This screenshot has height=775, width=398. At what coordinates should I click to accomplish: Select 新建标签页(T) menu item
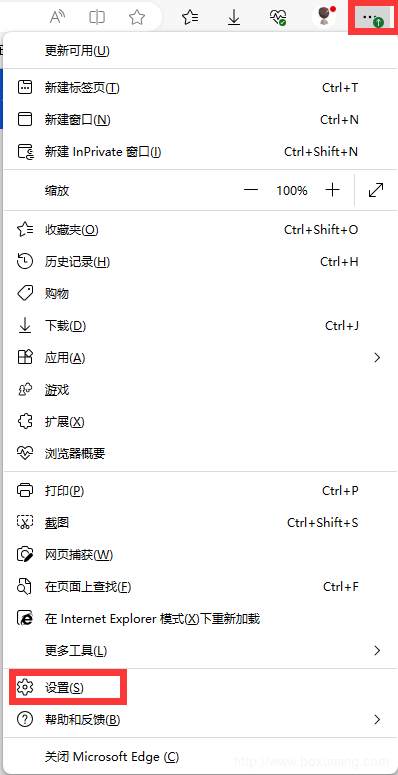(199, 88)
